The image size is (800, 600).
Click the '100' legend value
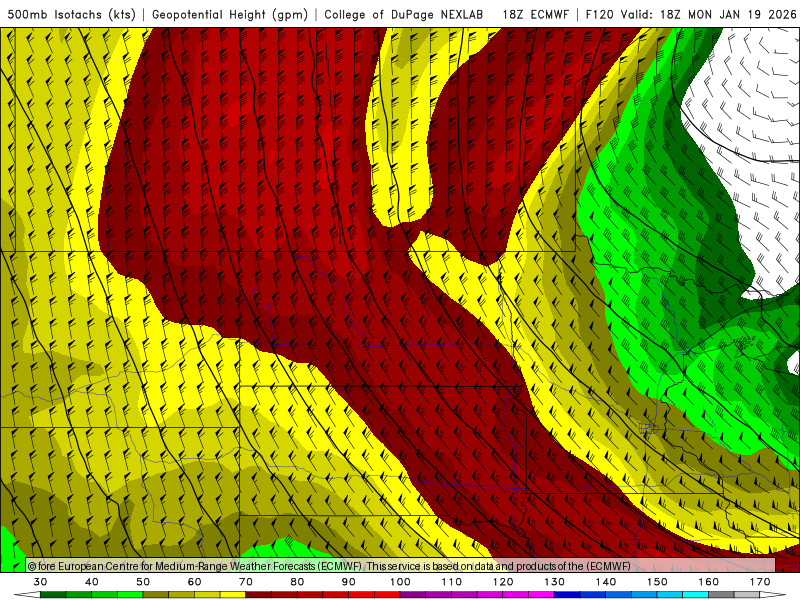[401, 582]
